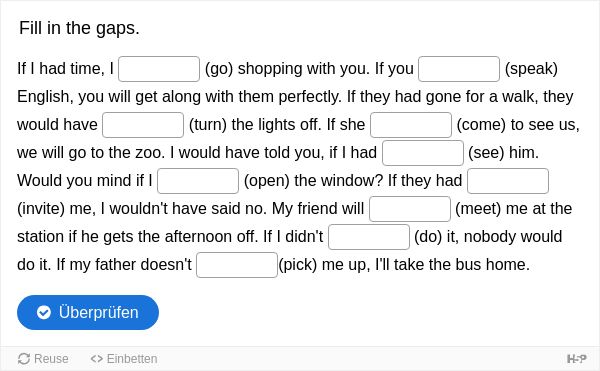Click the Reuse label text
The image size is (600, 371).
tap(51, 359)
